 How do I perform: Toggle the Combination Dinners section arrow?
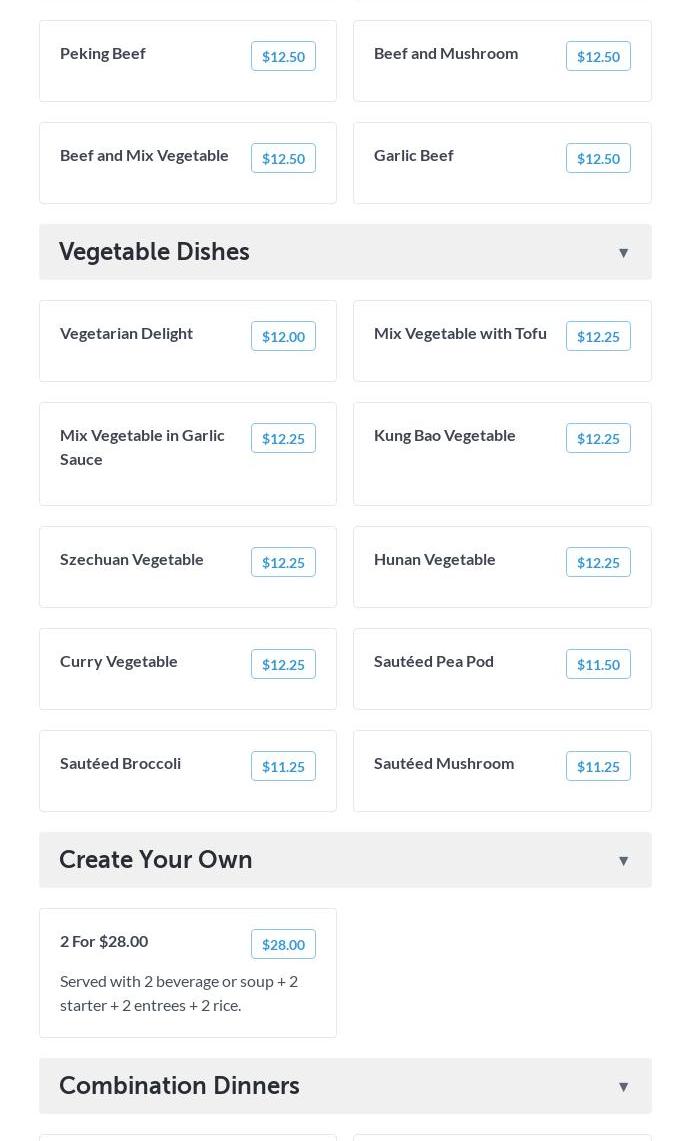pyautogui.click(x=623, y=1087)
